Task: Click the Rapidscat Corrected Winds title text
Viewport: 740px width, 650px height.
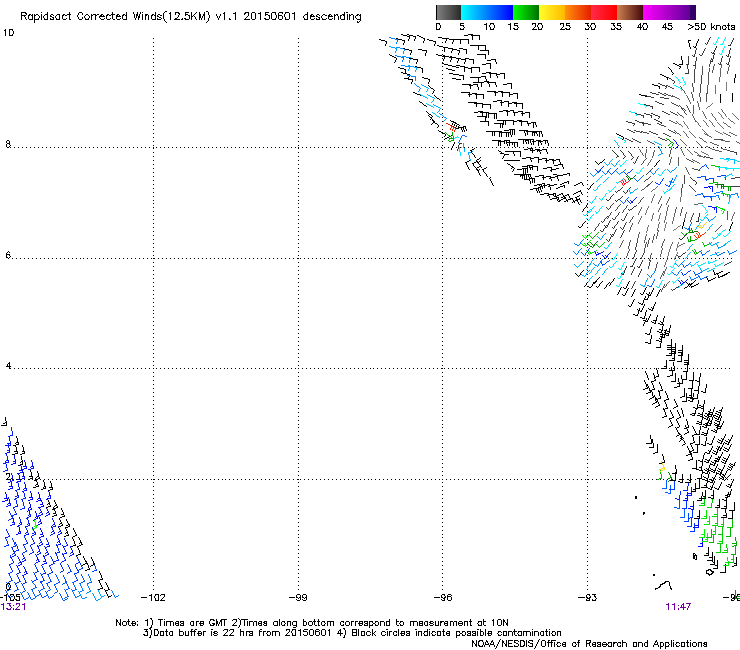Action: [x=191, y=16]
